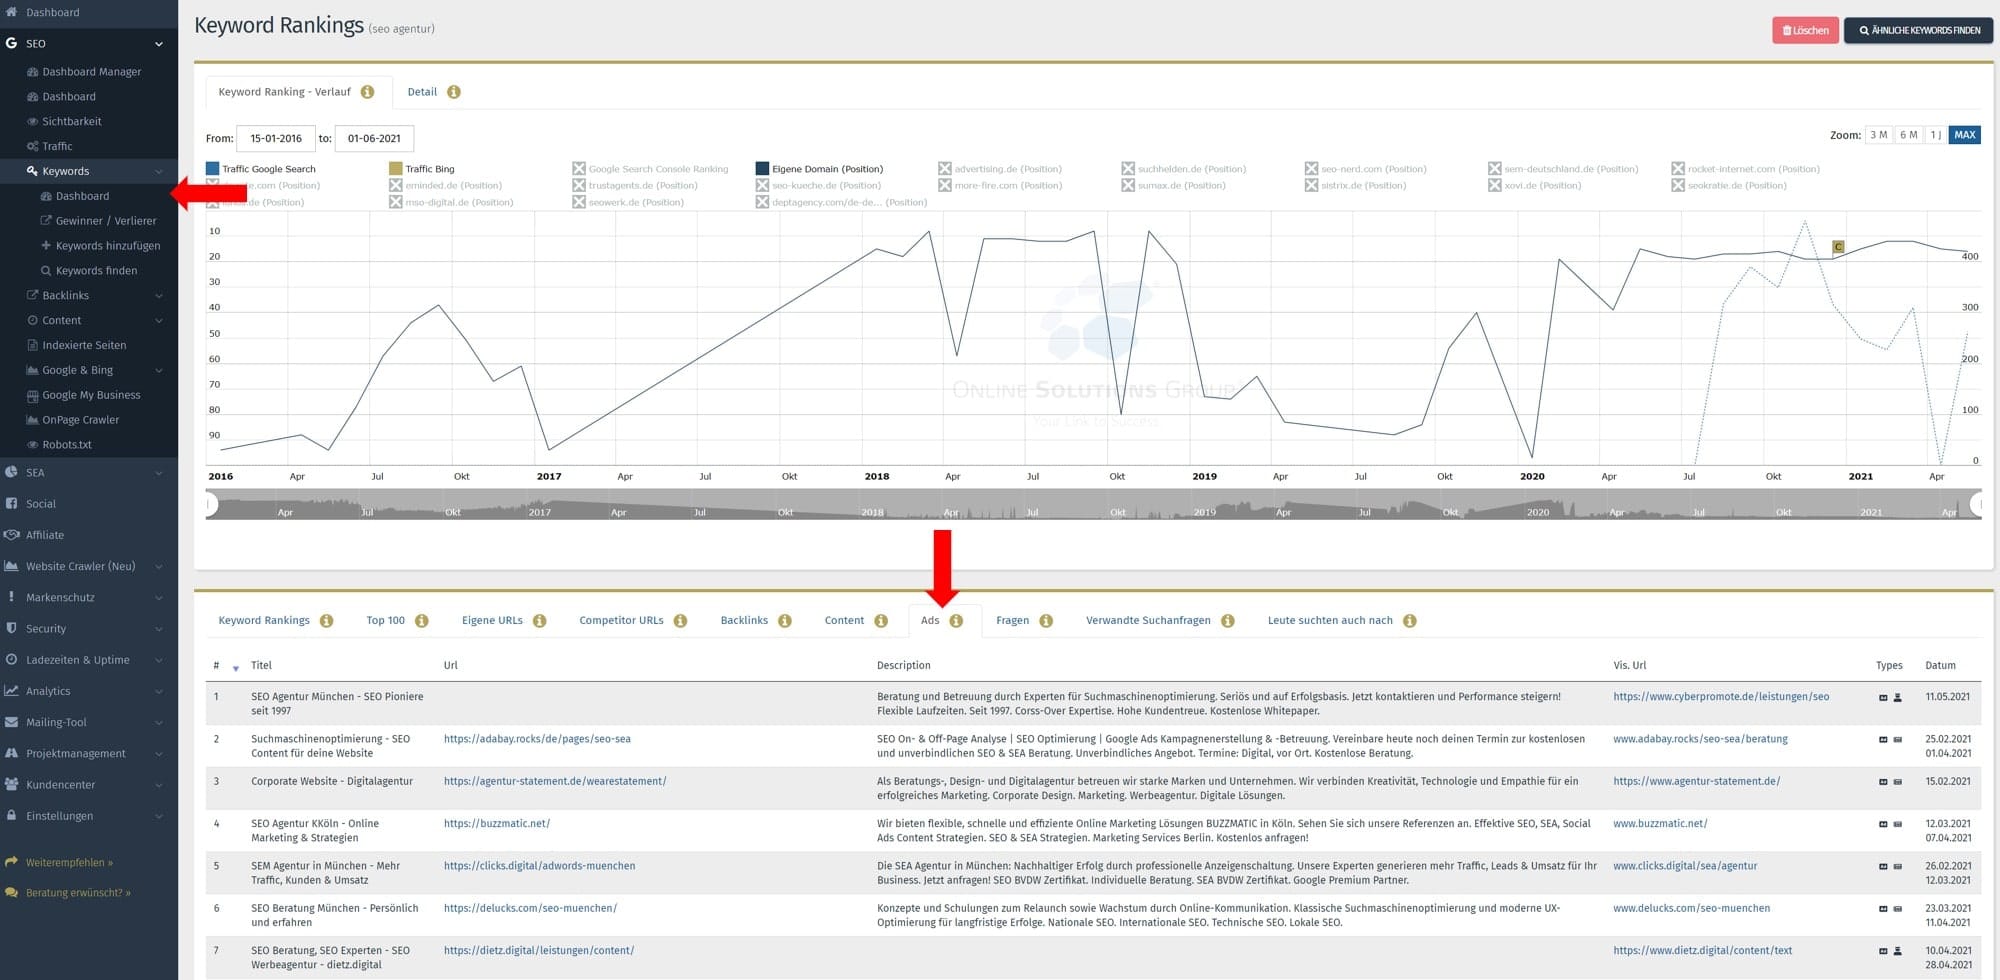Toggle Eigene Domain (Position) series
The width and height of the screenshot is (2000, 980).
pyautogui.click(x=820, y=169)
